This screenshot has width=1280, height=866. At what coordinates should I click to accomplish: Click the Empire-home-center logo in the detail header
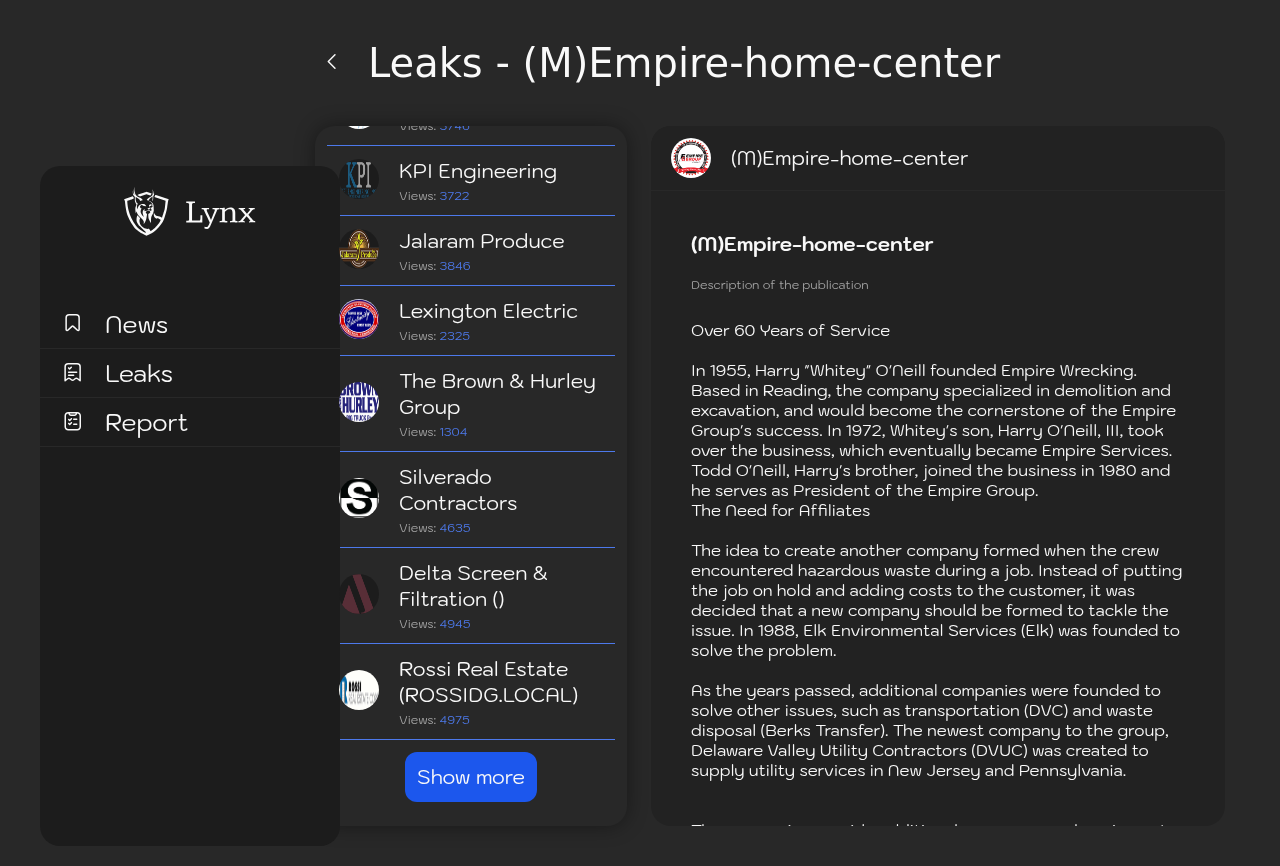(x=691, y=158)
